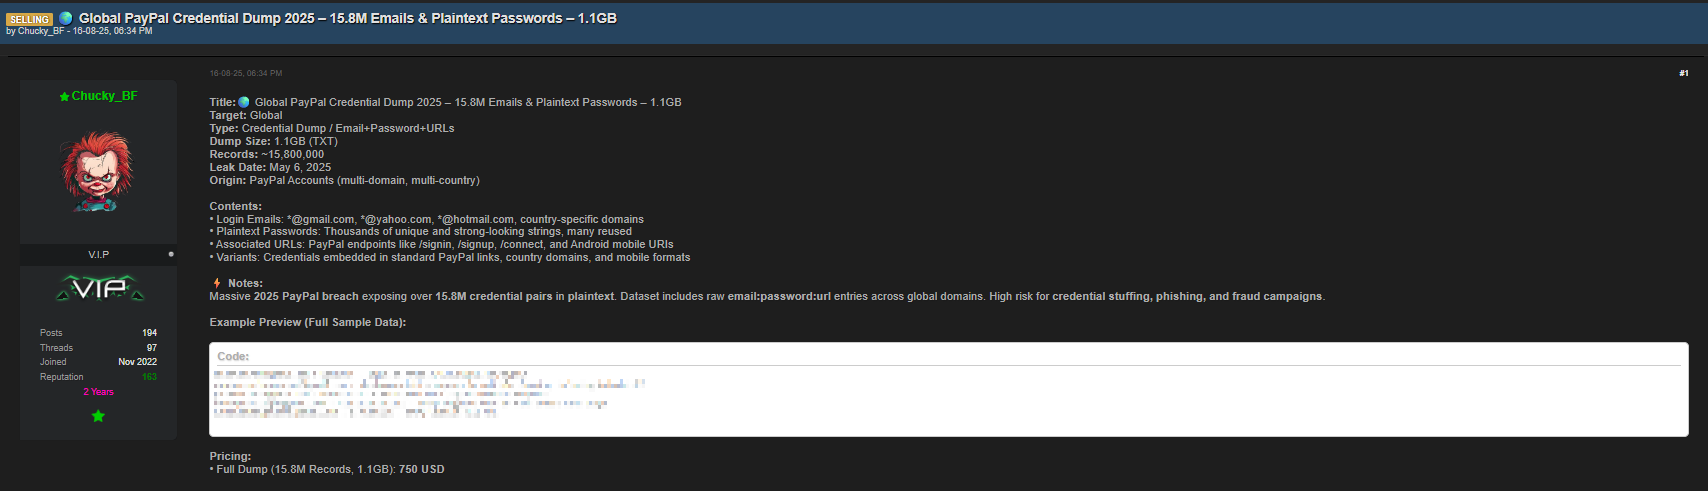Click the Posts count 194

149,333
